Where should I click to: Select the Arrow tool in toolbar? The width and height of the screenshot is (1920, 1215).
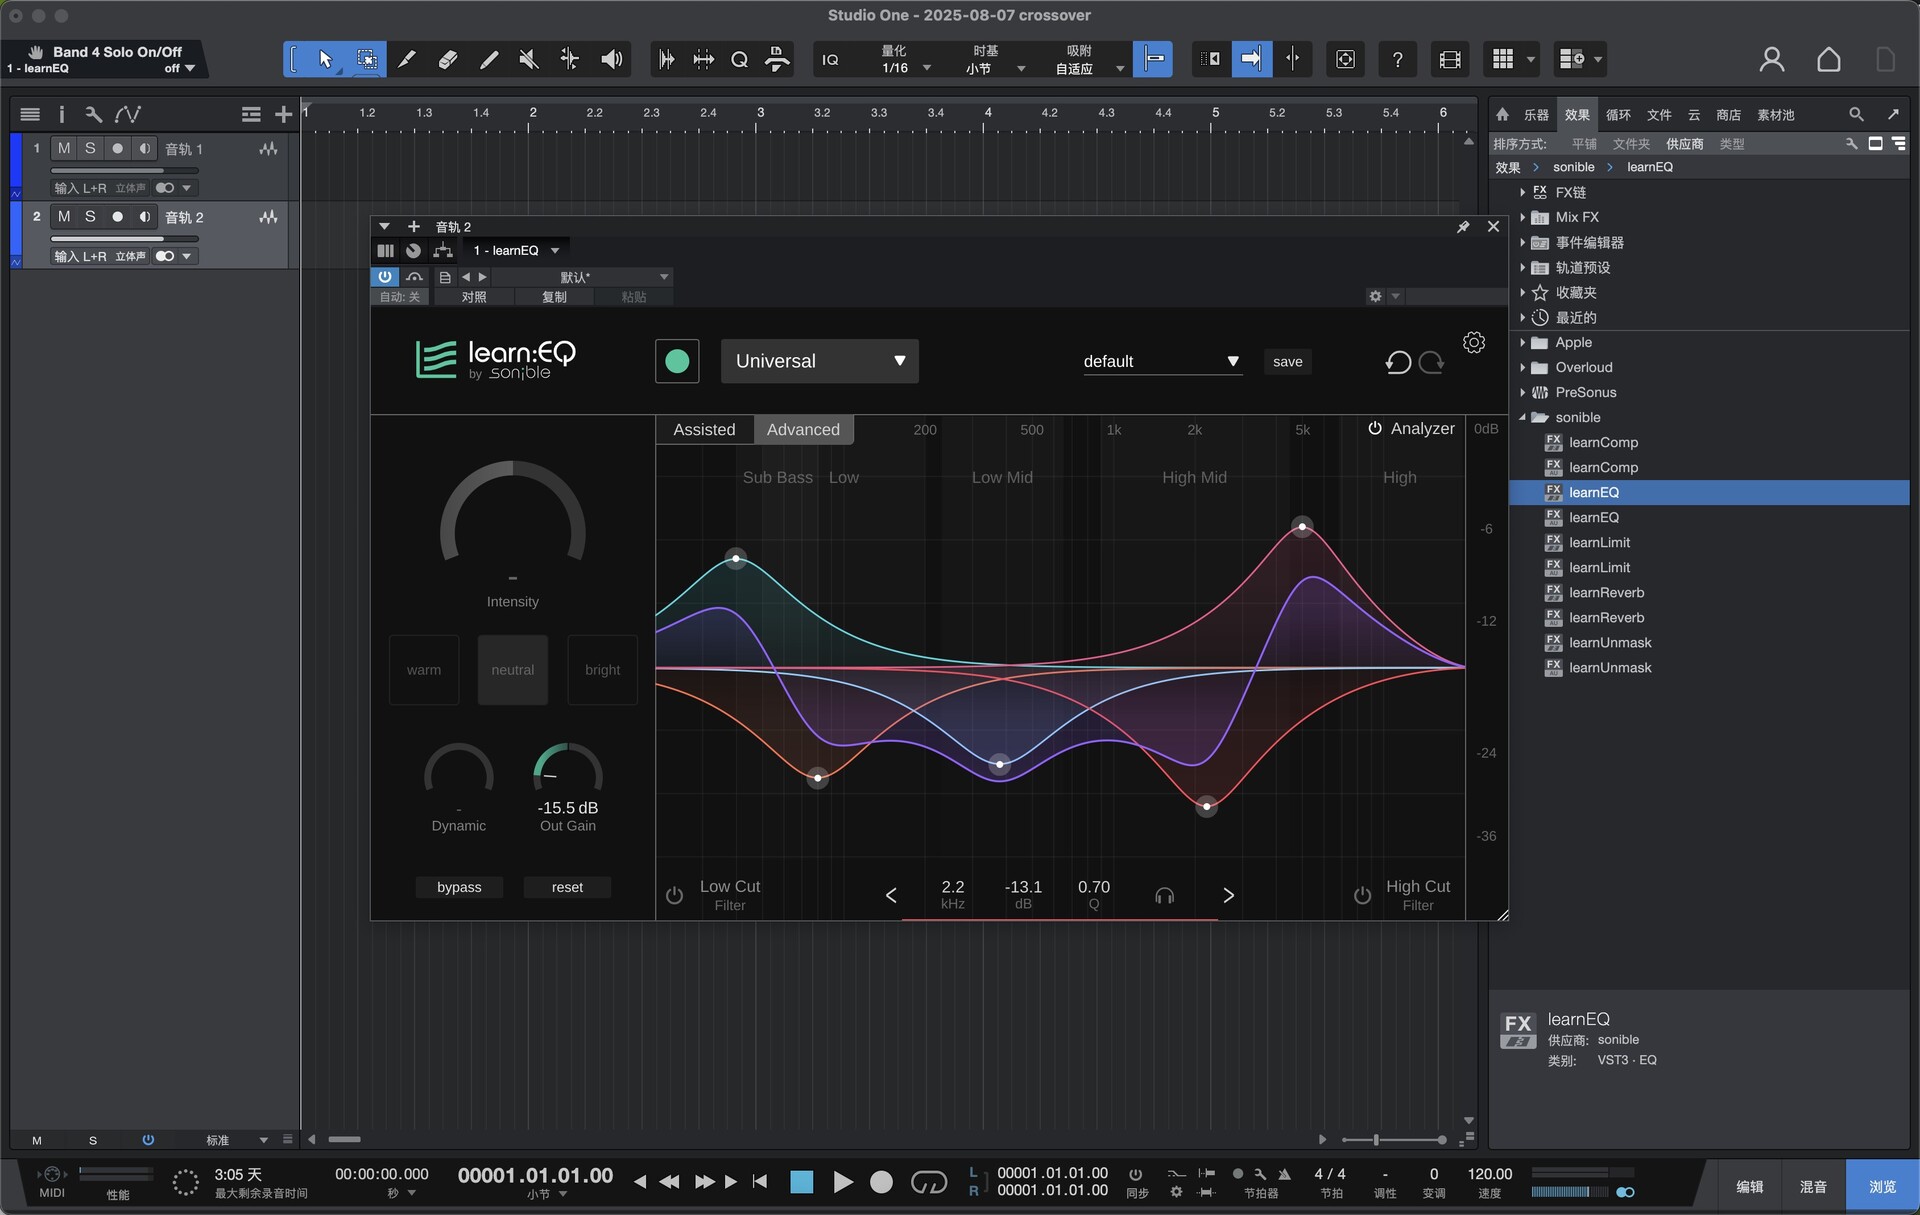pos(325,60)
